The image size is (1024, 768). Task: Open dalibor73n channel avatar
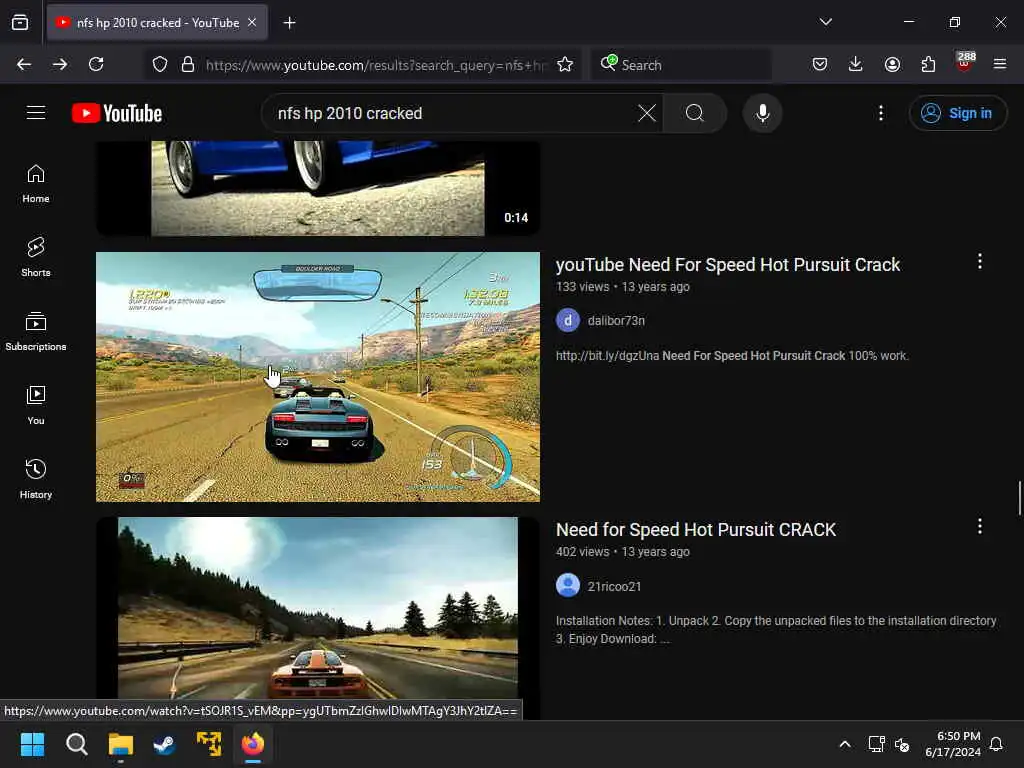[x=568, y=321]
